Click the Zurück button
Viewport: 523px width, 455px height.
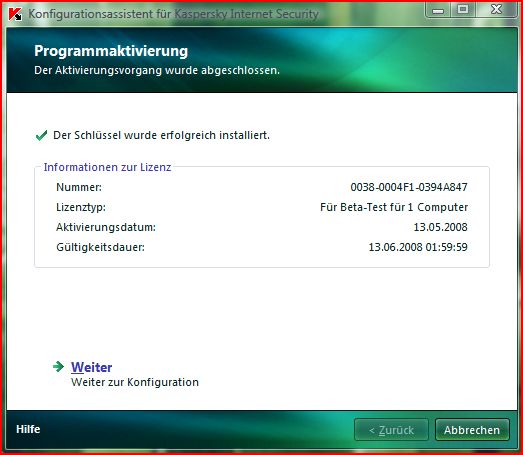coord(391,430)
